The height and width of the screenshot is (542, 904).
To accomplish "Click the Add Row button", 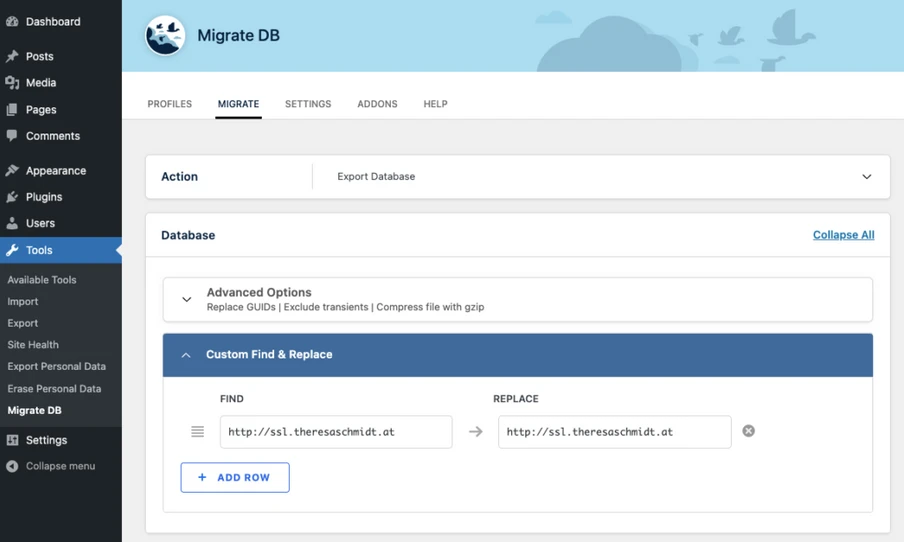I will point(235,477).
